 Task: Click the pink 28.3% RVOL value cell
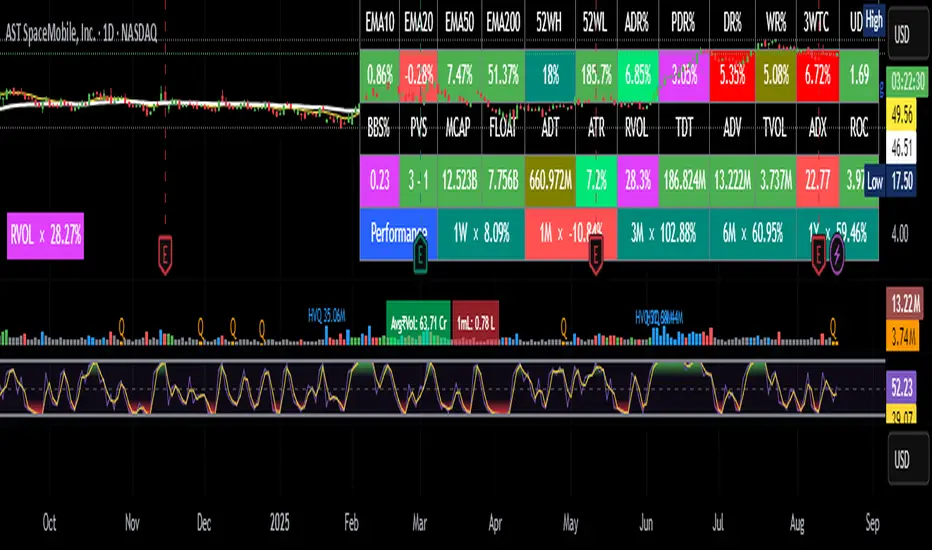pos(638,181)
